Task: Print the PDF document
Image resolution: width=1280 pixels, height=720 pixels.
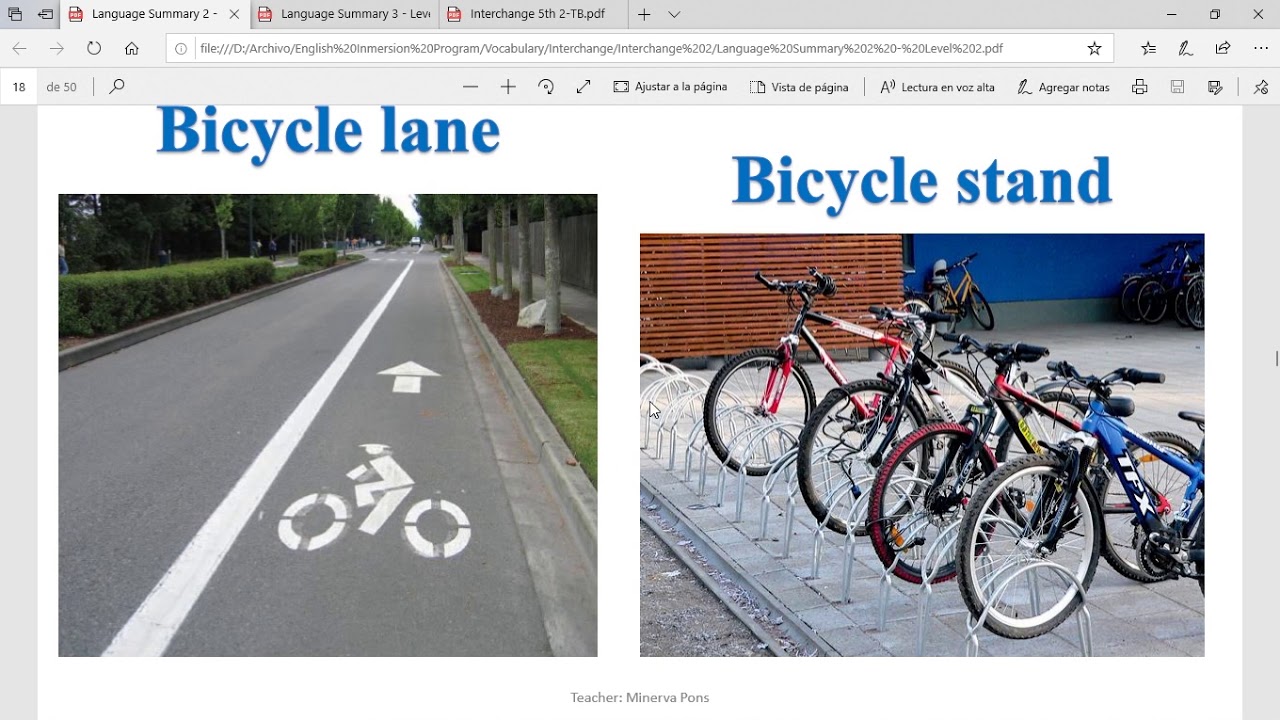Action: (x=1139, y=87)
